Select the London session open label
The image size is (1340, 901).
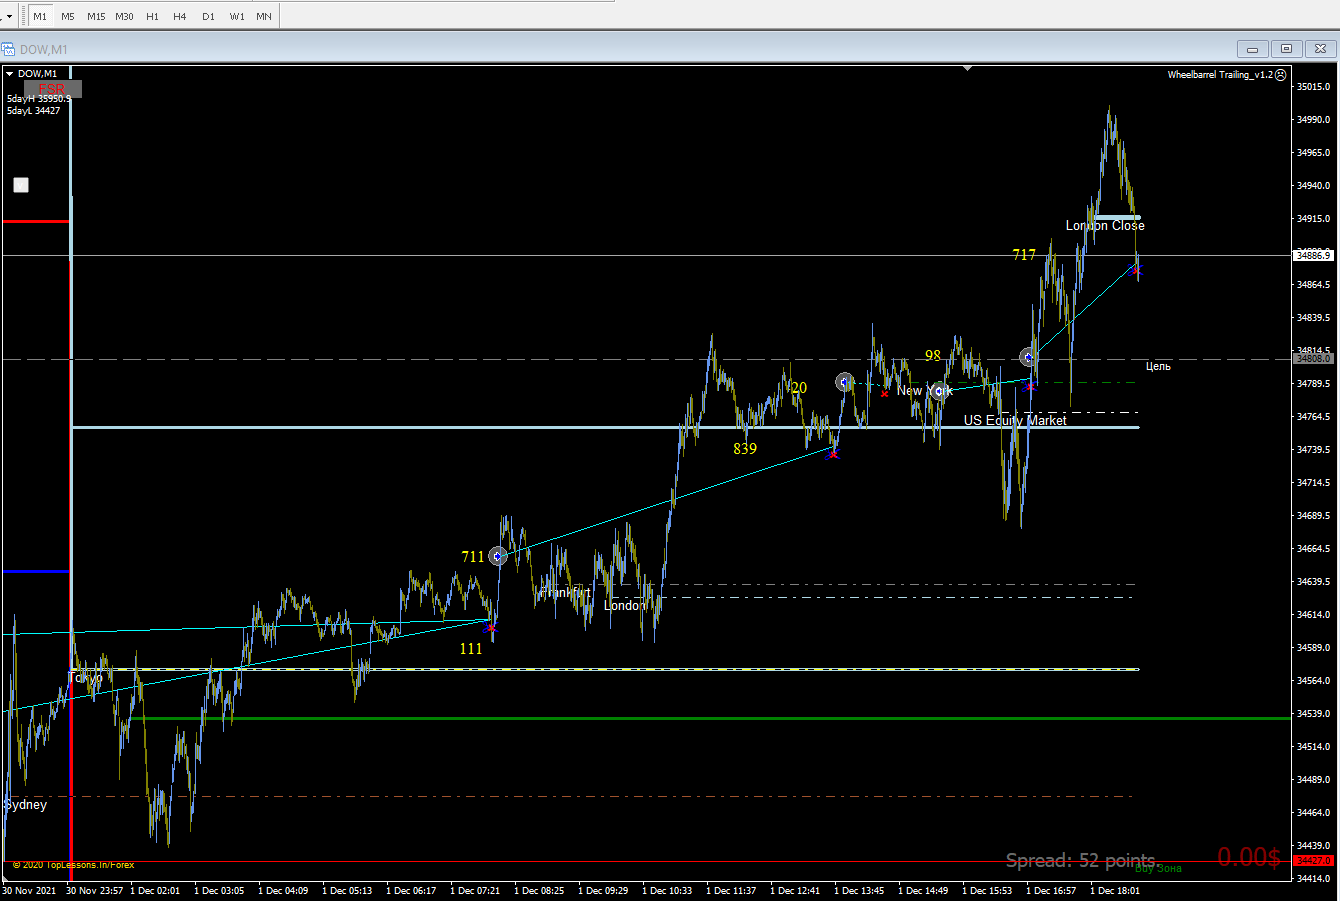pyautogui.click(x=626, y=605)
